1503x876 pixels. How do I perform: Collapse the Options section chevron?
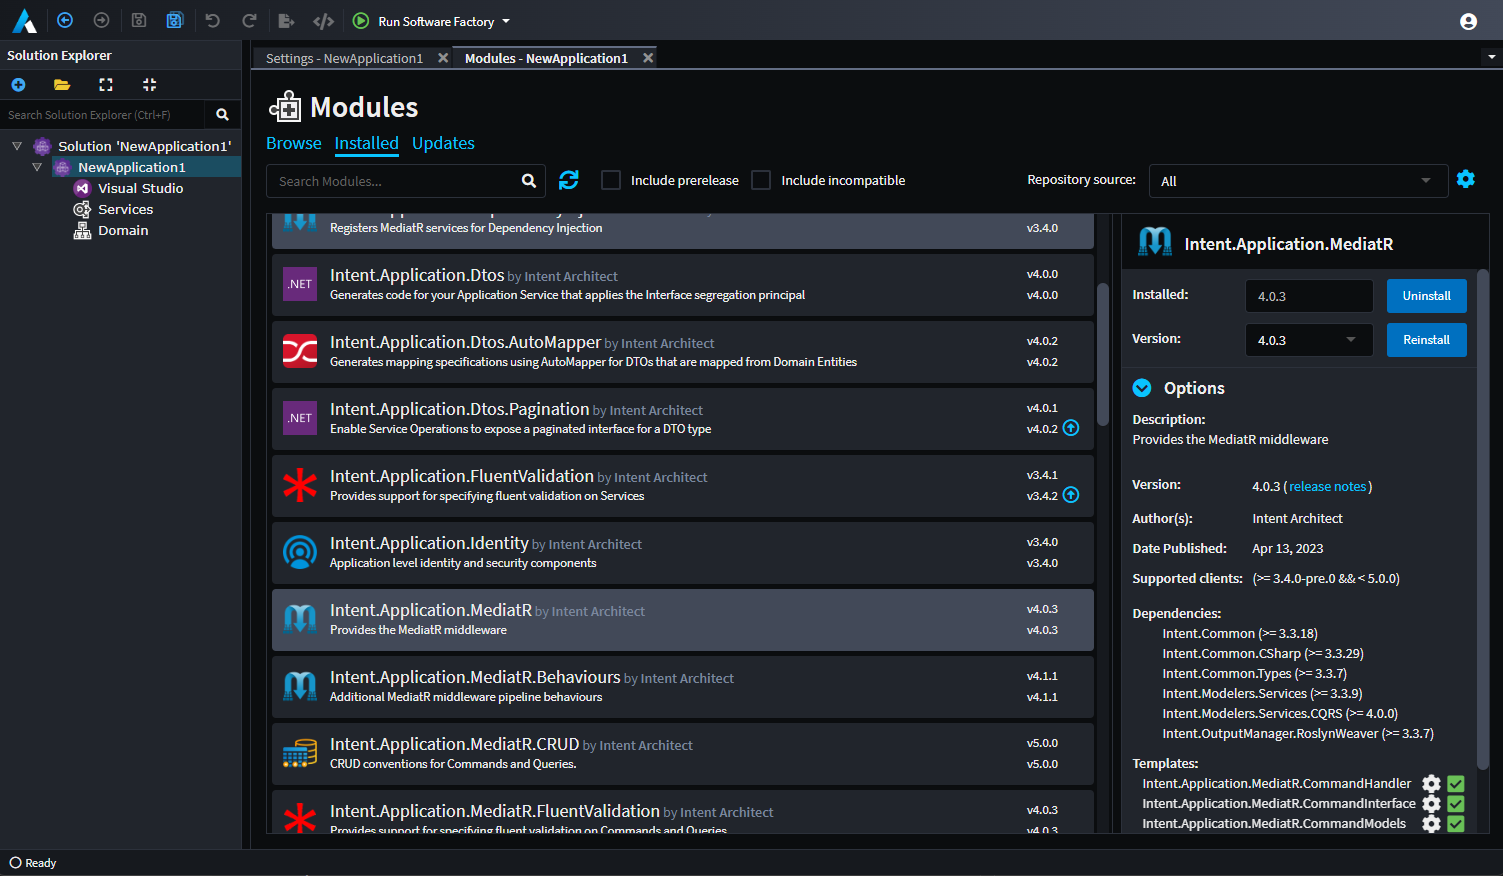(x=1142, y=388)
